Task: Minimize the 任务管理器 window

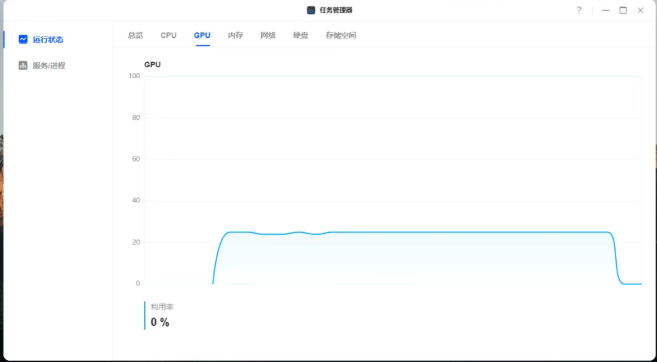Action: [x=605, y=10]
